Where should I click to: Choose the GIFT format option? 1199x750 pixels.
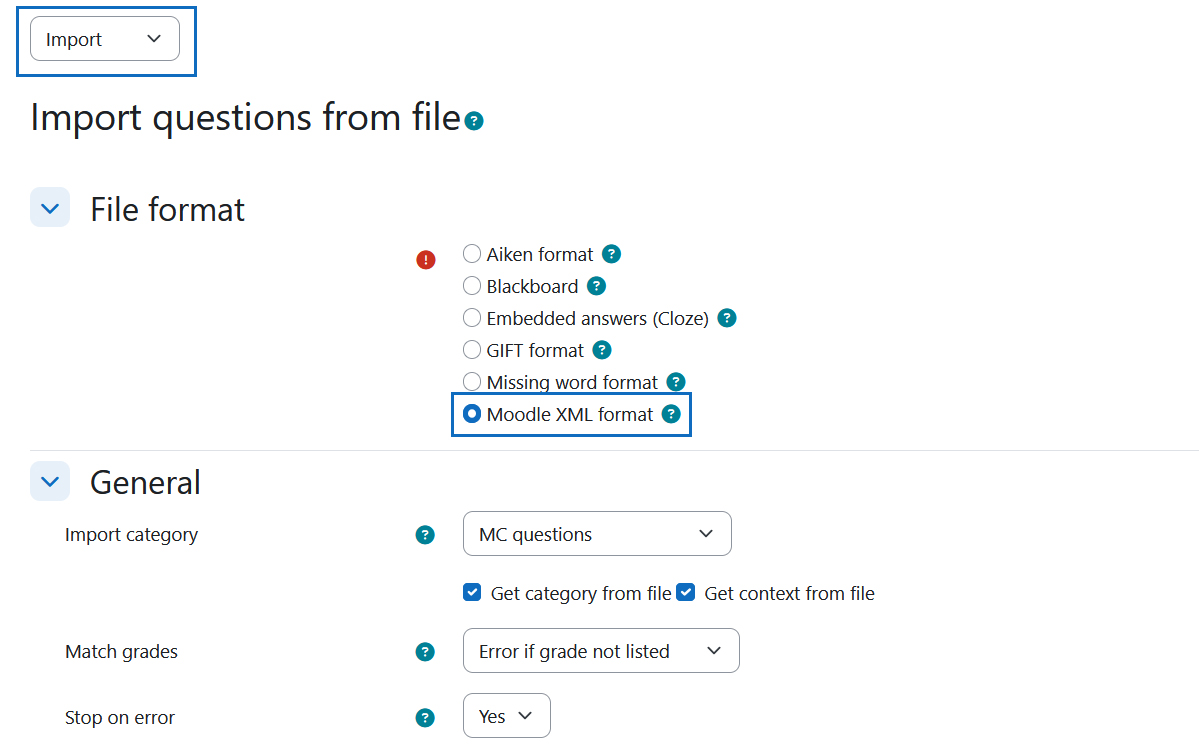[x=472, y=349]
